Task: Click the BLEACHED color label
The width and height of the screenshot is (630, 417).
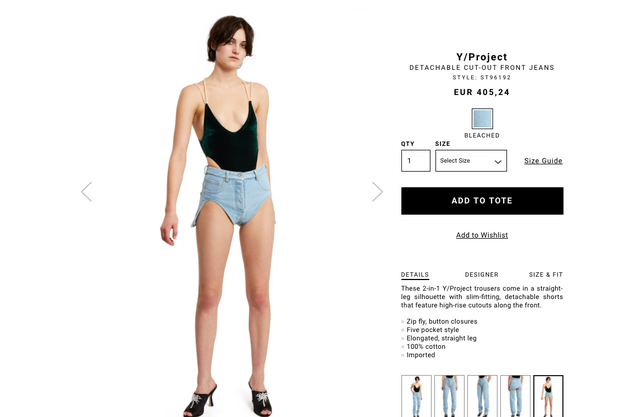Action: point(482,135)
